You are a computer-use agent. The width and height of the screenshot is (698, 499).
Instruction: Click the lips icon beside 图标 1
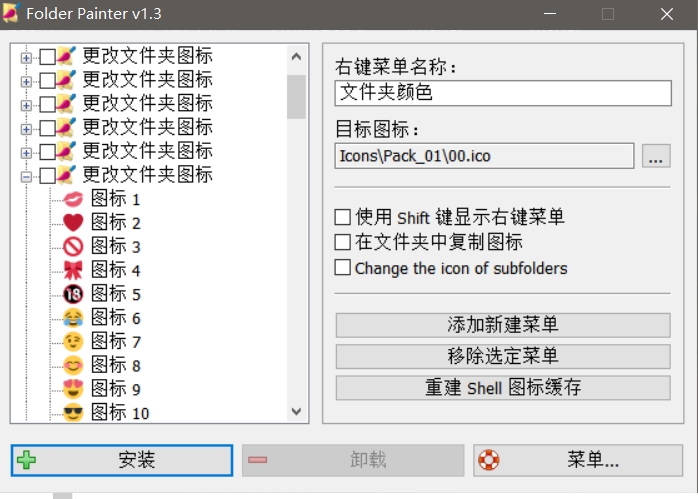pyautogui.click(x=73, y=199)
